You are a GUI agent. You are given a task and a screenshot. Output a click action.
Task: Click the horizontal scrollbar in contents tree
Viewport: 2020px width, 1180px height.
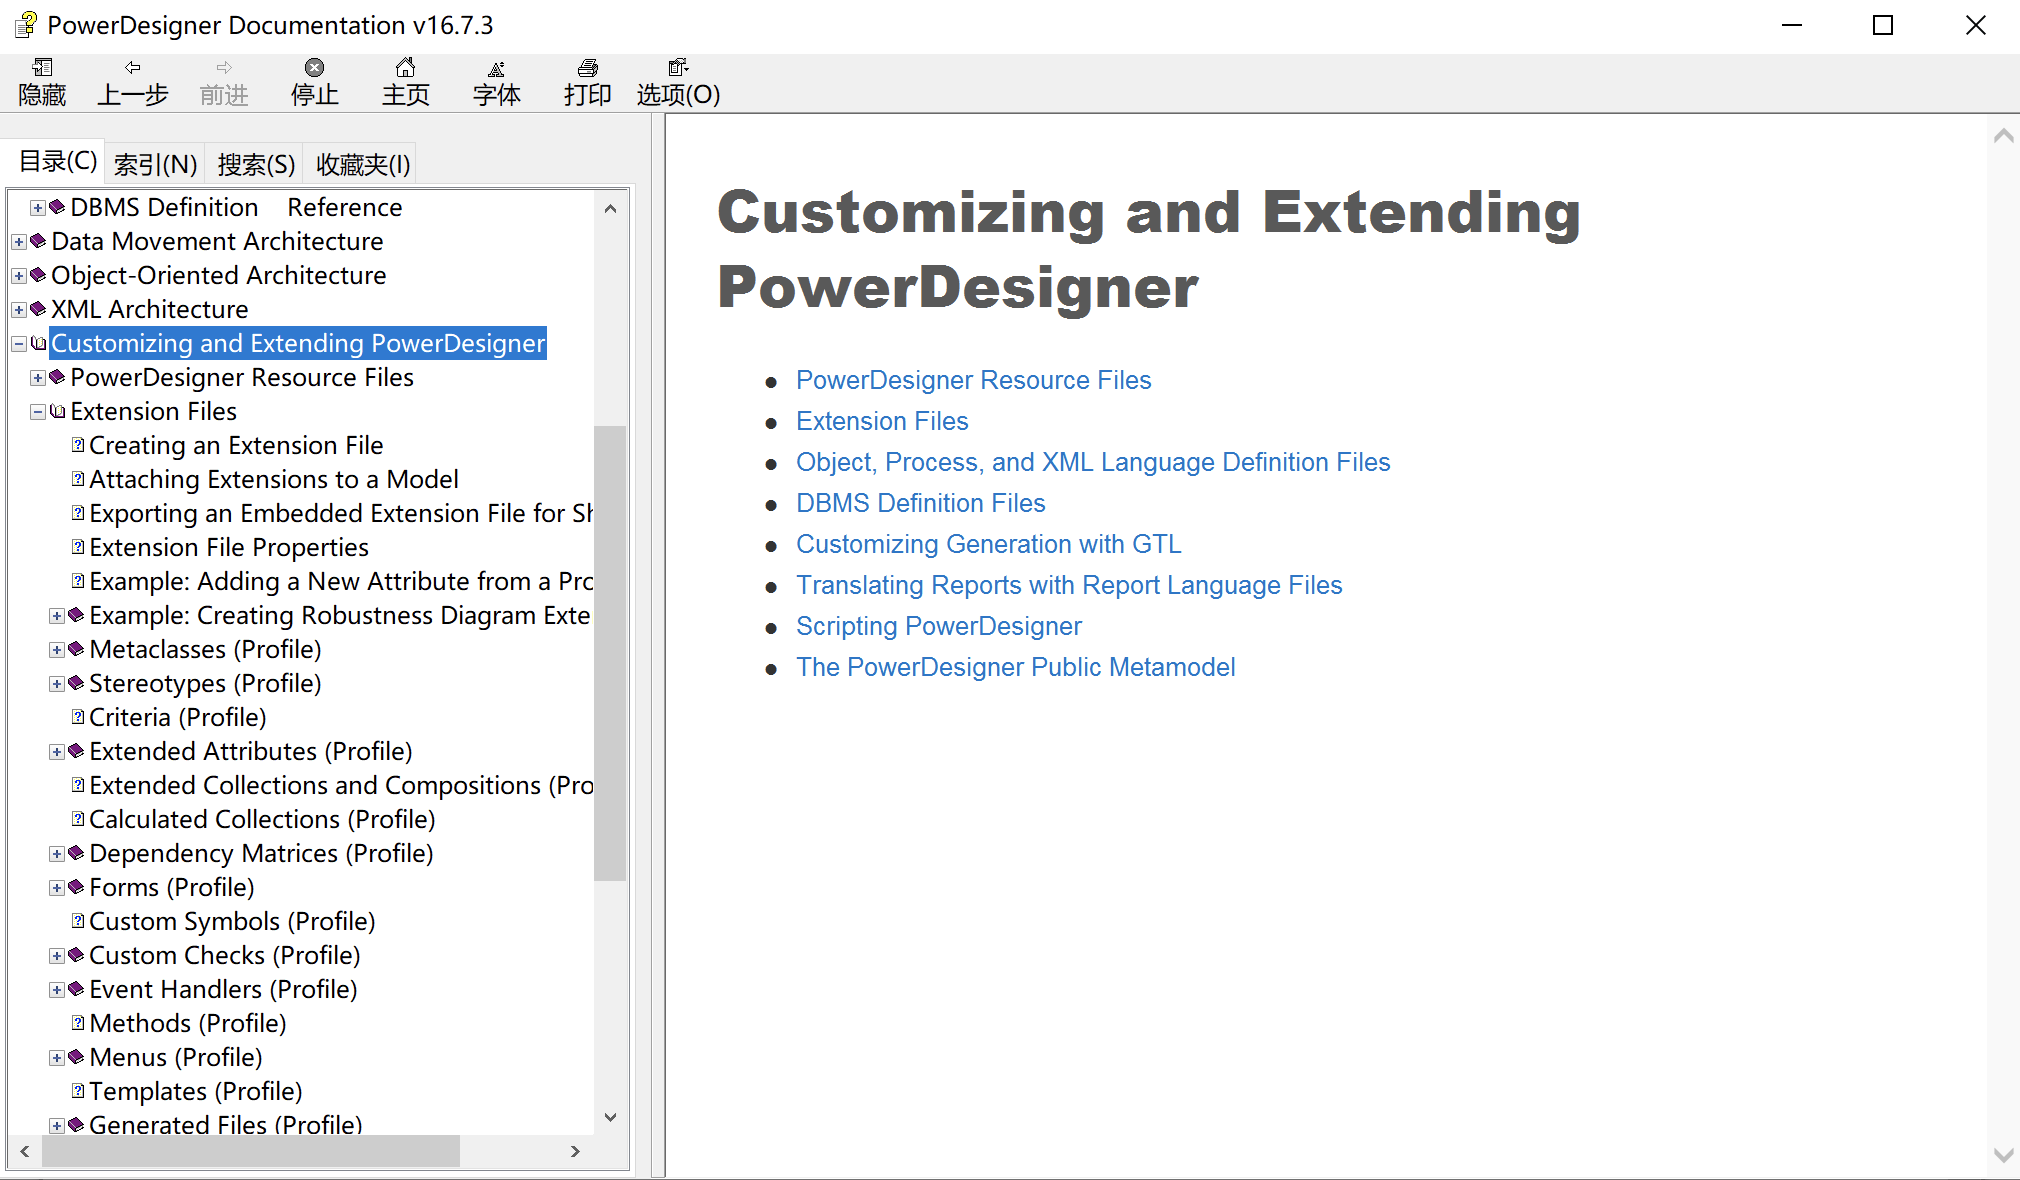point(250,1151)
